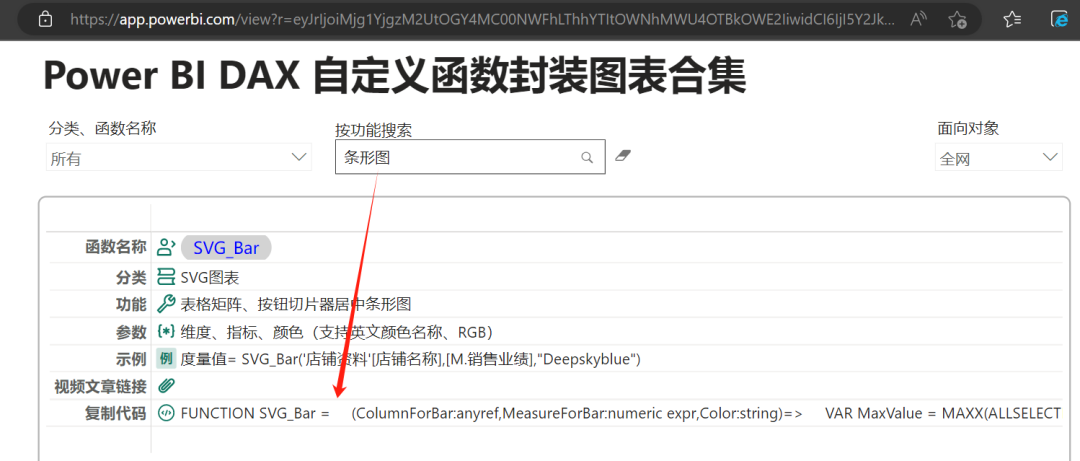Click the 条形图 search input field

470,157
